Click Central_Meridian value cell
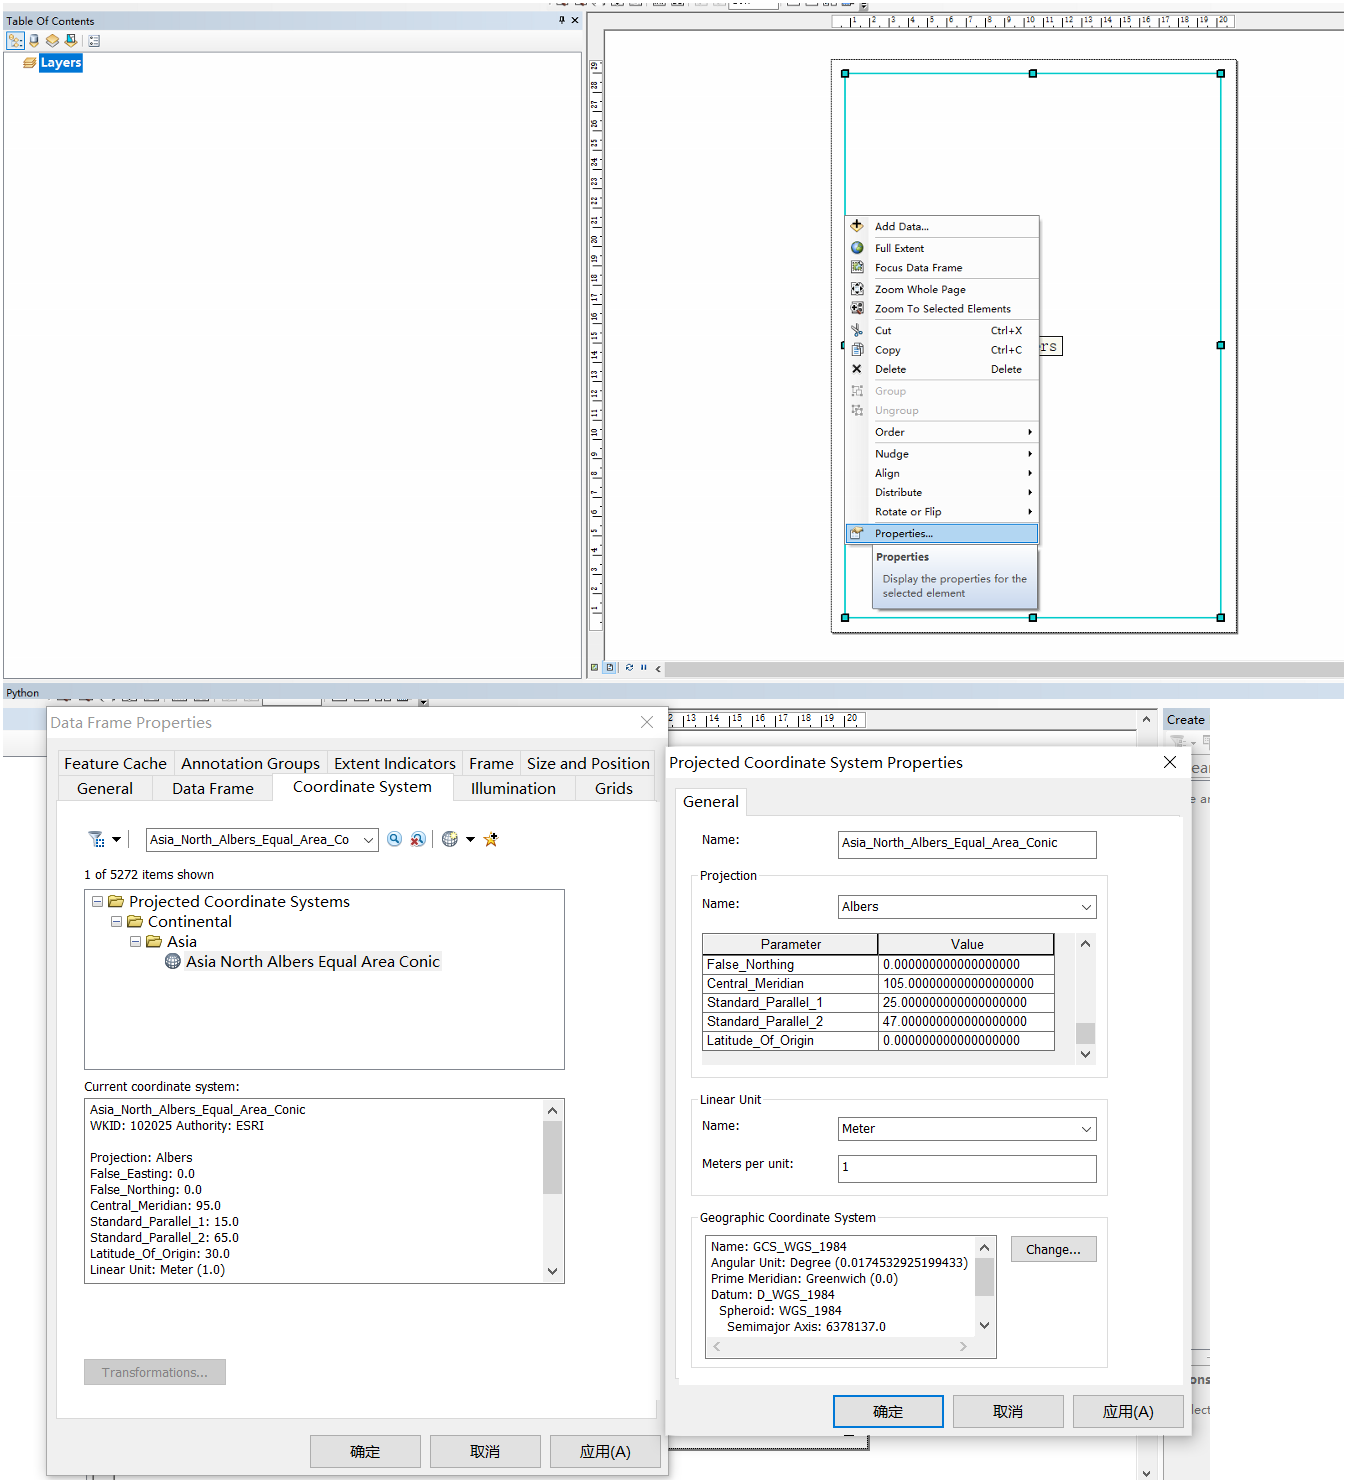This screenshot has width=1346, height=1482. coord(966,984)
